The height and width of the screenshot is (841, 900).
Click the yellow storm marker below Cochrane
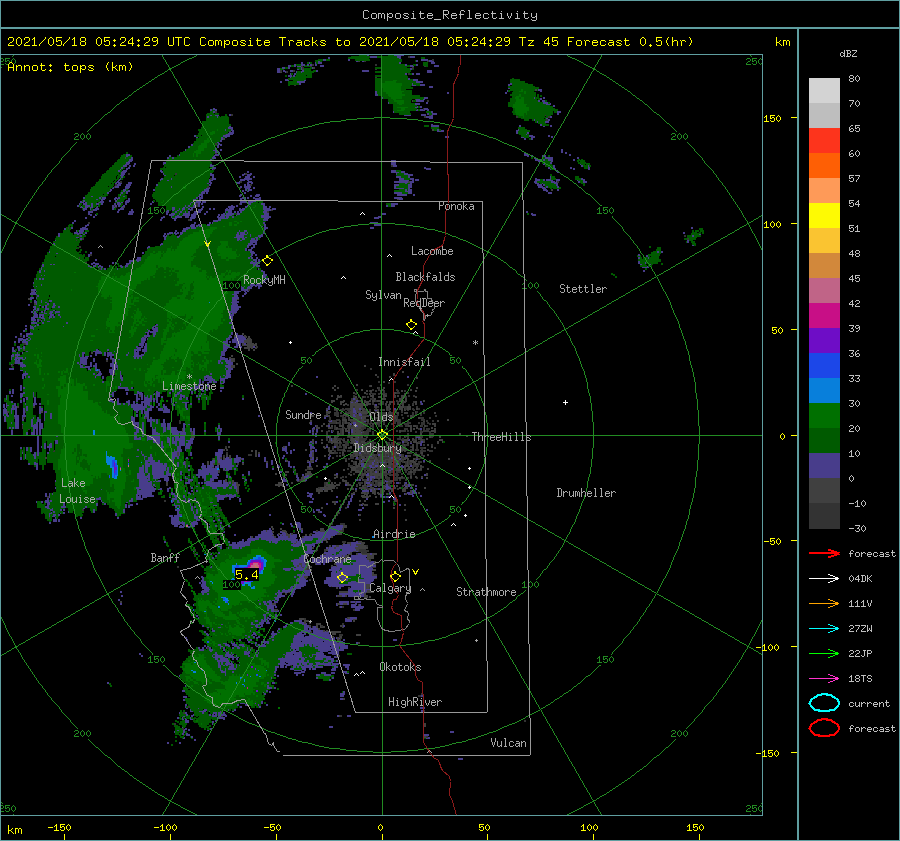click(x=343, y=577)
